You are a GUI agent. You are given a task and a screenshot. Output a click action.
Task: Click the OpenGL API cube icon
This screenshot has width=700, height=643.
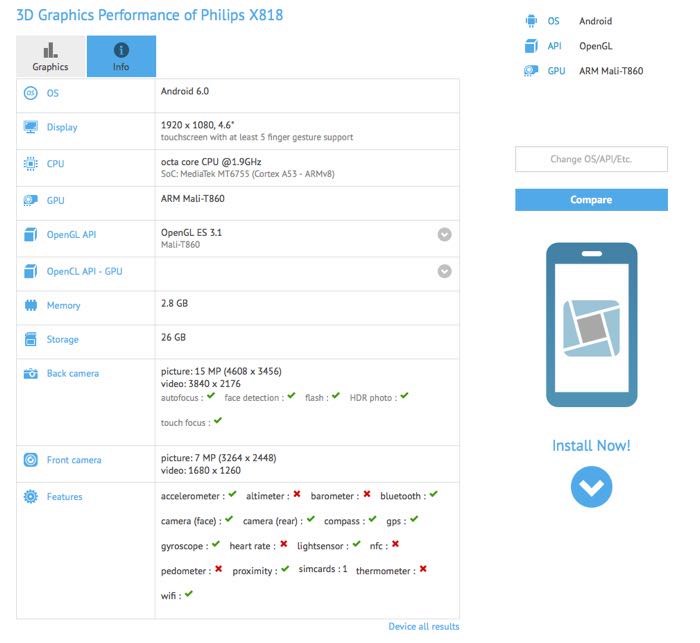pos(31,234)
